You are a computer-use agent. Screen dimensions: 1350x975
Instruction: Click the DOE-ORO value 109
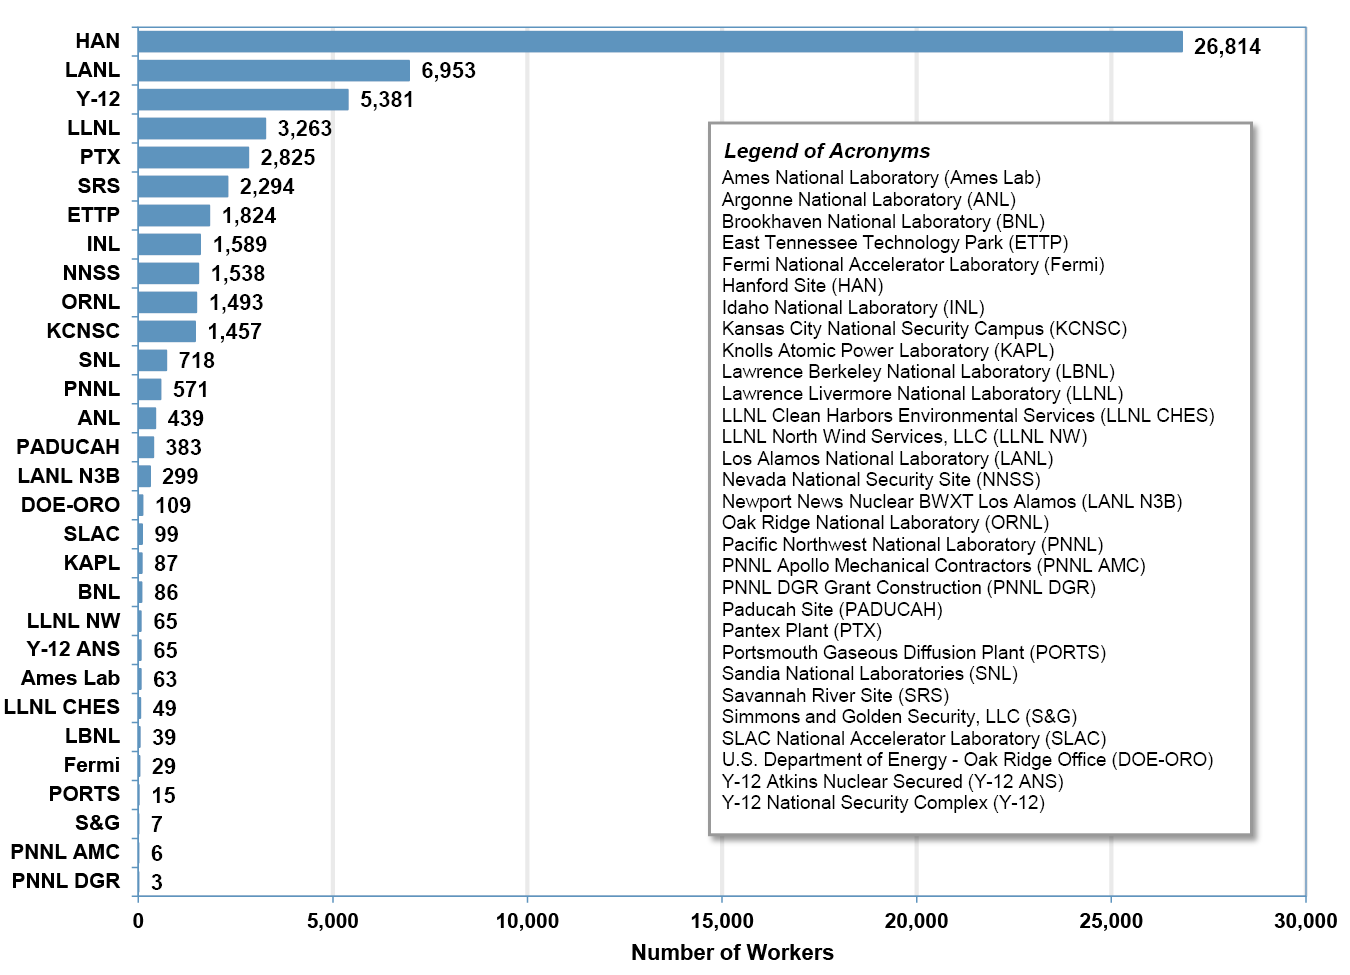173,505
